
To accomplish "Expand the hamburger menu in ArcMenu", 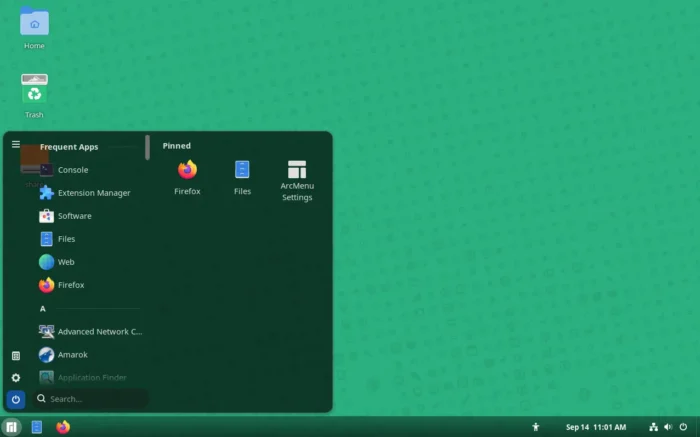I will [16, 144].
